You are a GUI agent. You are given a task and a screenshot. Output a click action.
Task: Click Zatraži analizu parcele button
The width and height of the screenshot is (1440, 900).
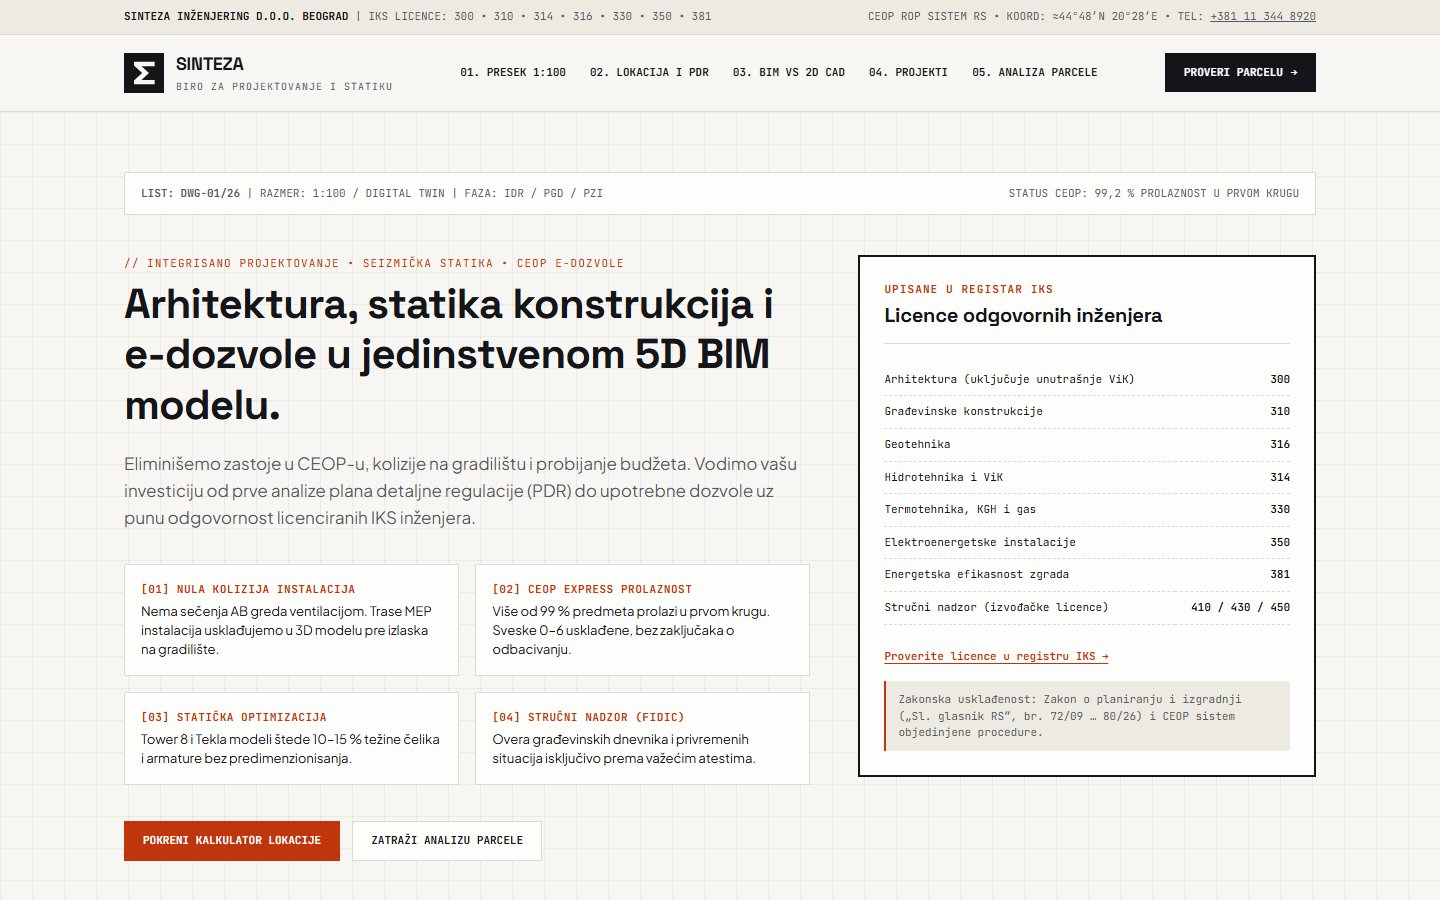pos(447,841)
